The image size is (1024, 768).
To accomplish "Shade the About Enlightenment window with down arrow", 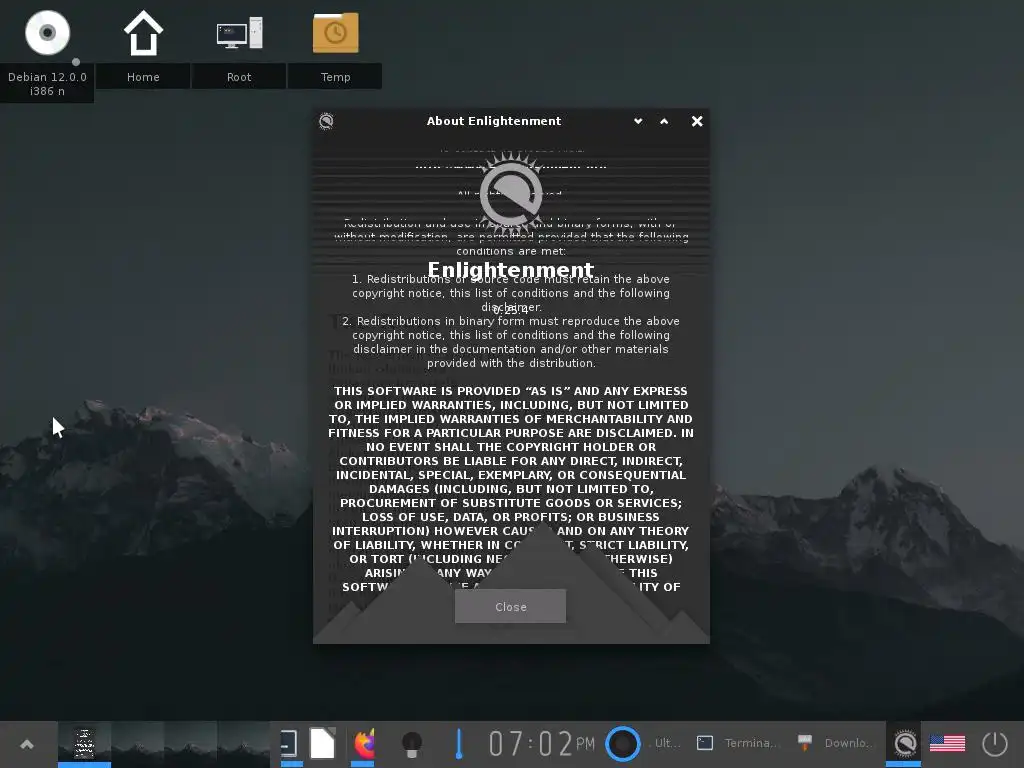I will [638, 121].
